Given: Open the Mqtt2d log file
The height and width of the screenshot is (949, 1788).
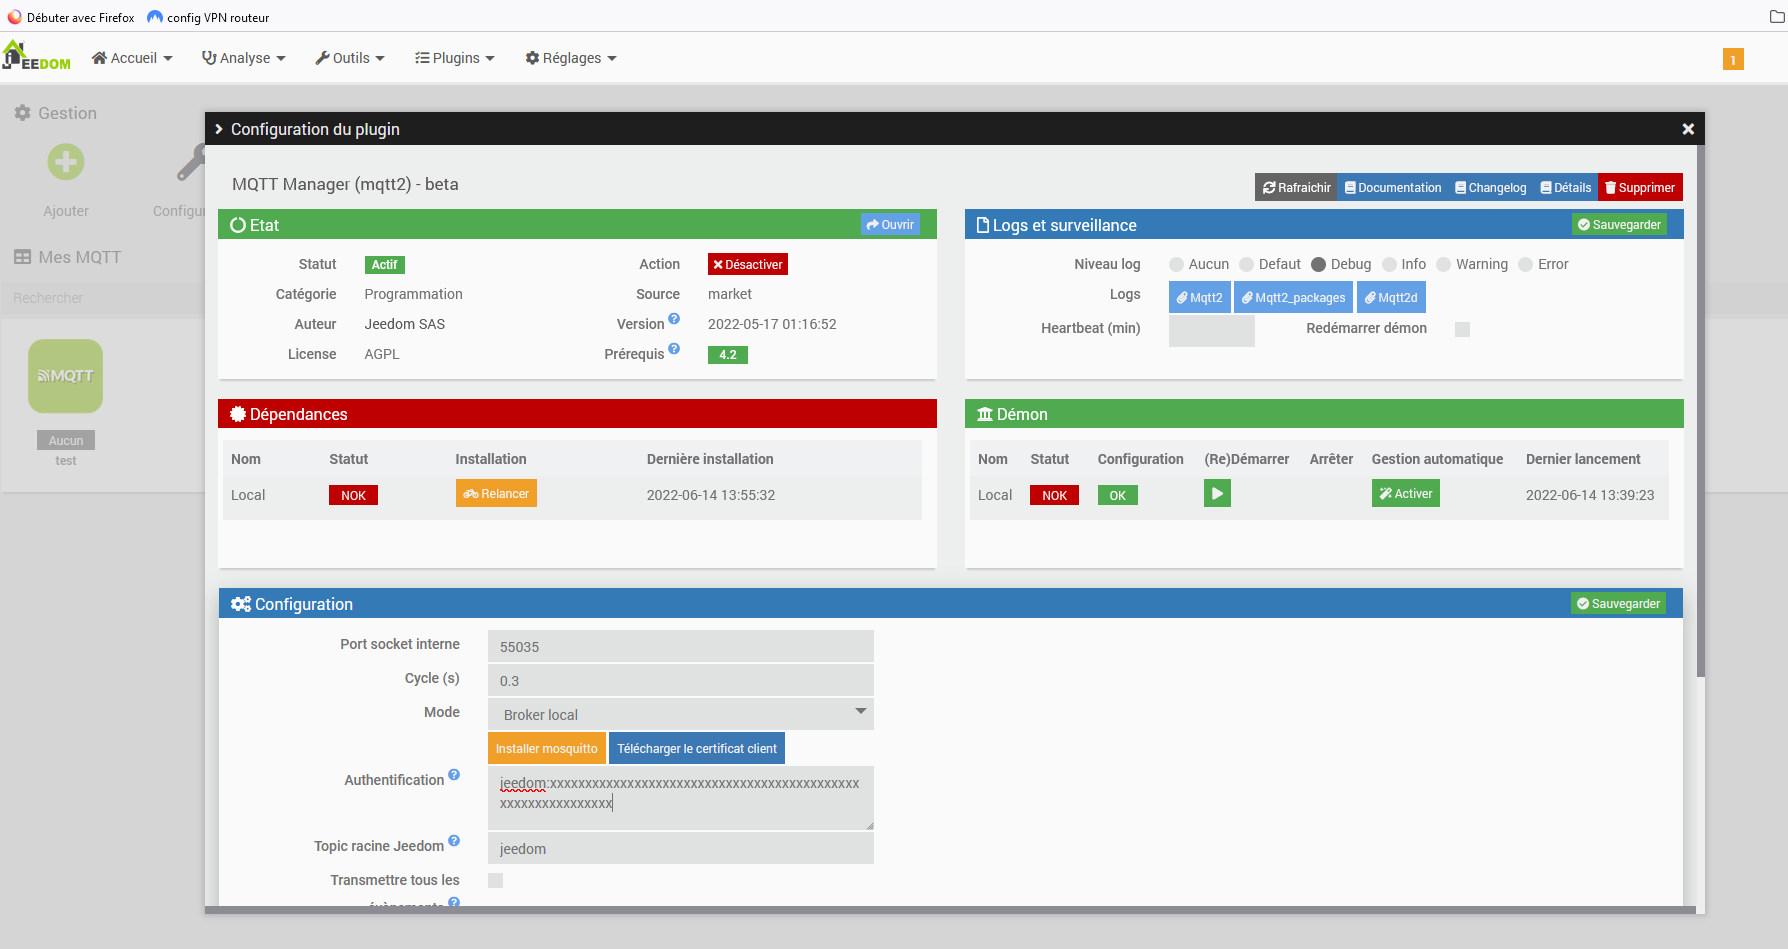Looking at the screenshot, I should [1391, 297].
